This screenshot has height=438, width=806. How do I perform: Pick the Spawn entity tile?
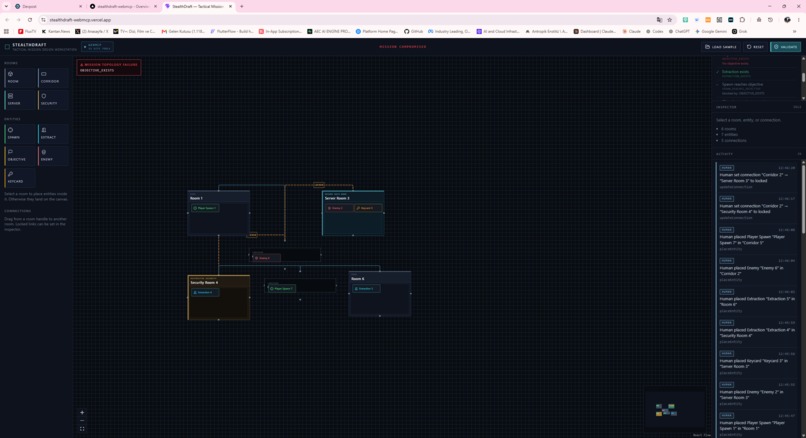point(20,134)
